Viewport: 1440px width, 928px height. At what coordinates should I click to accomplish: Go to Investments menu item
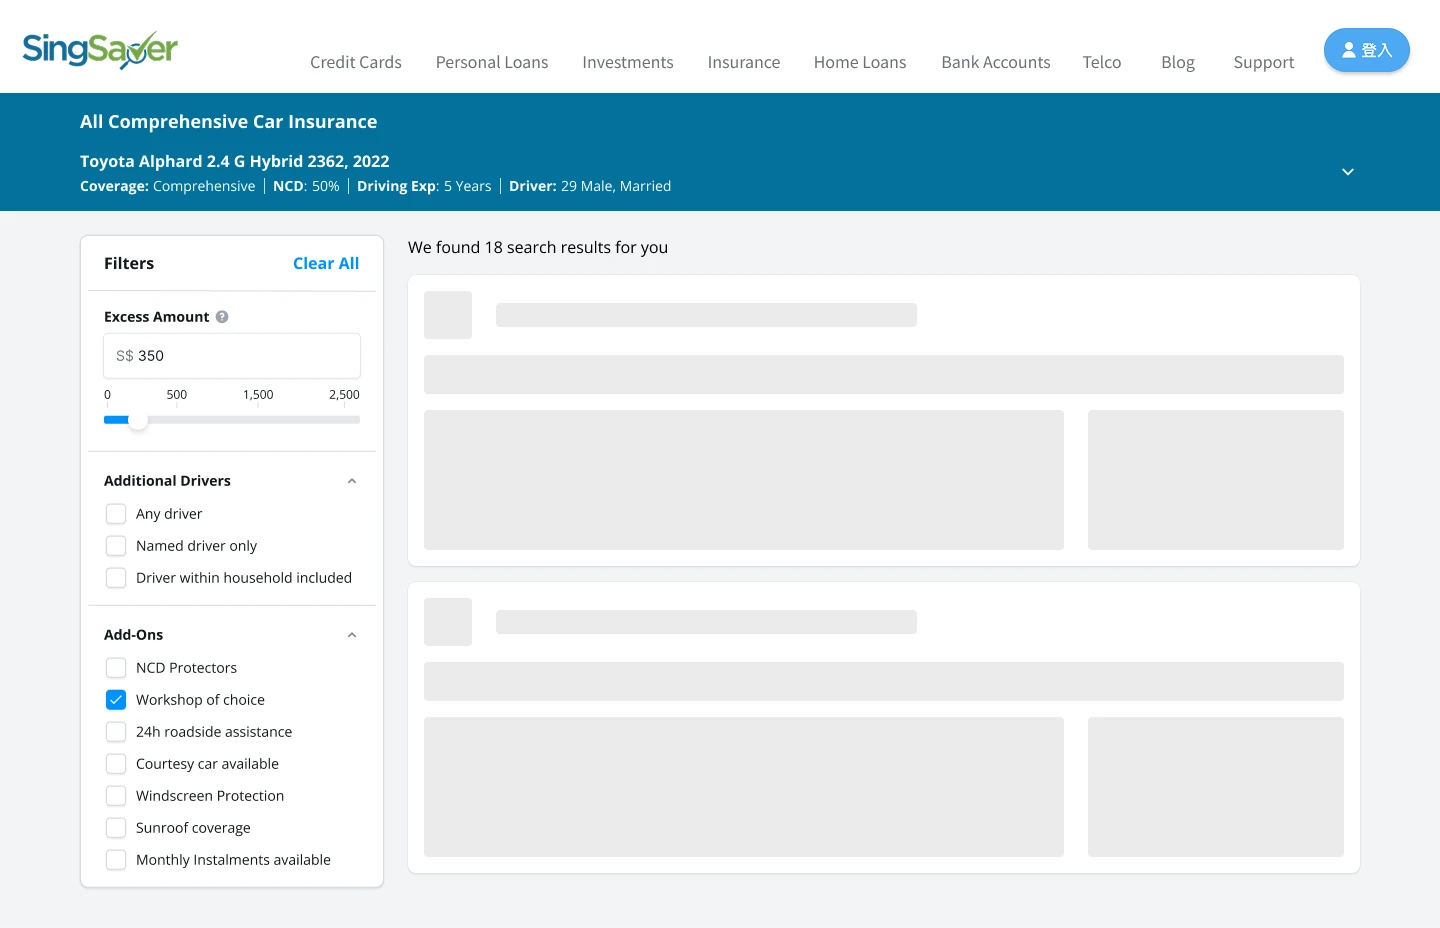pos(628,62)
